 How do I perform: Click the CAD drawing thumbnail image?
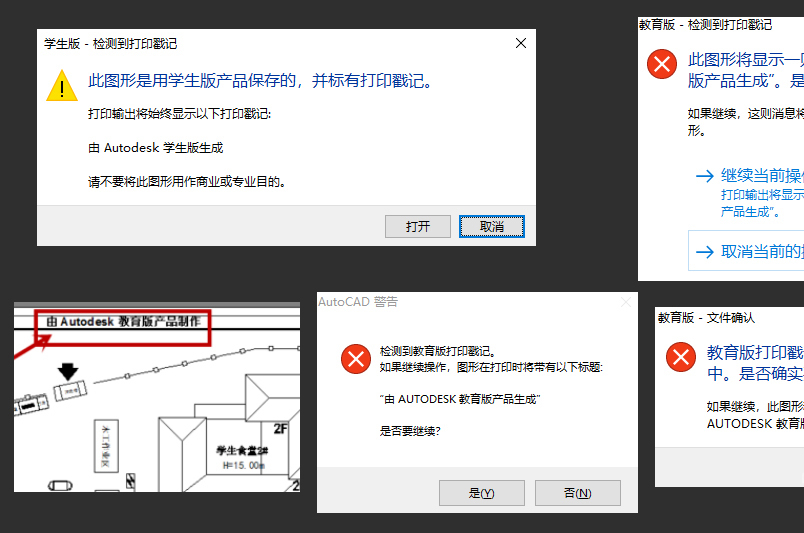(x=157, y=397)
